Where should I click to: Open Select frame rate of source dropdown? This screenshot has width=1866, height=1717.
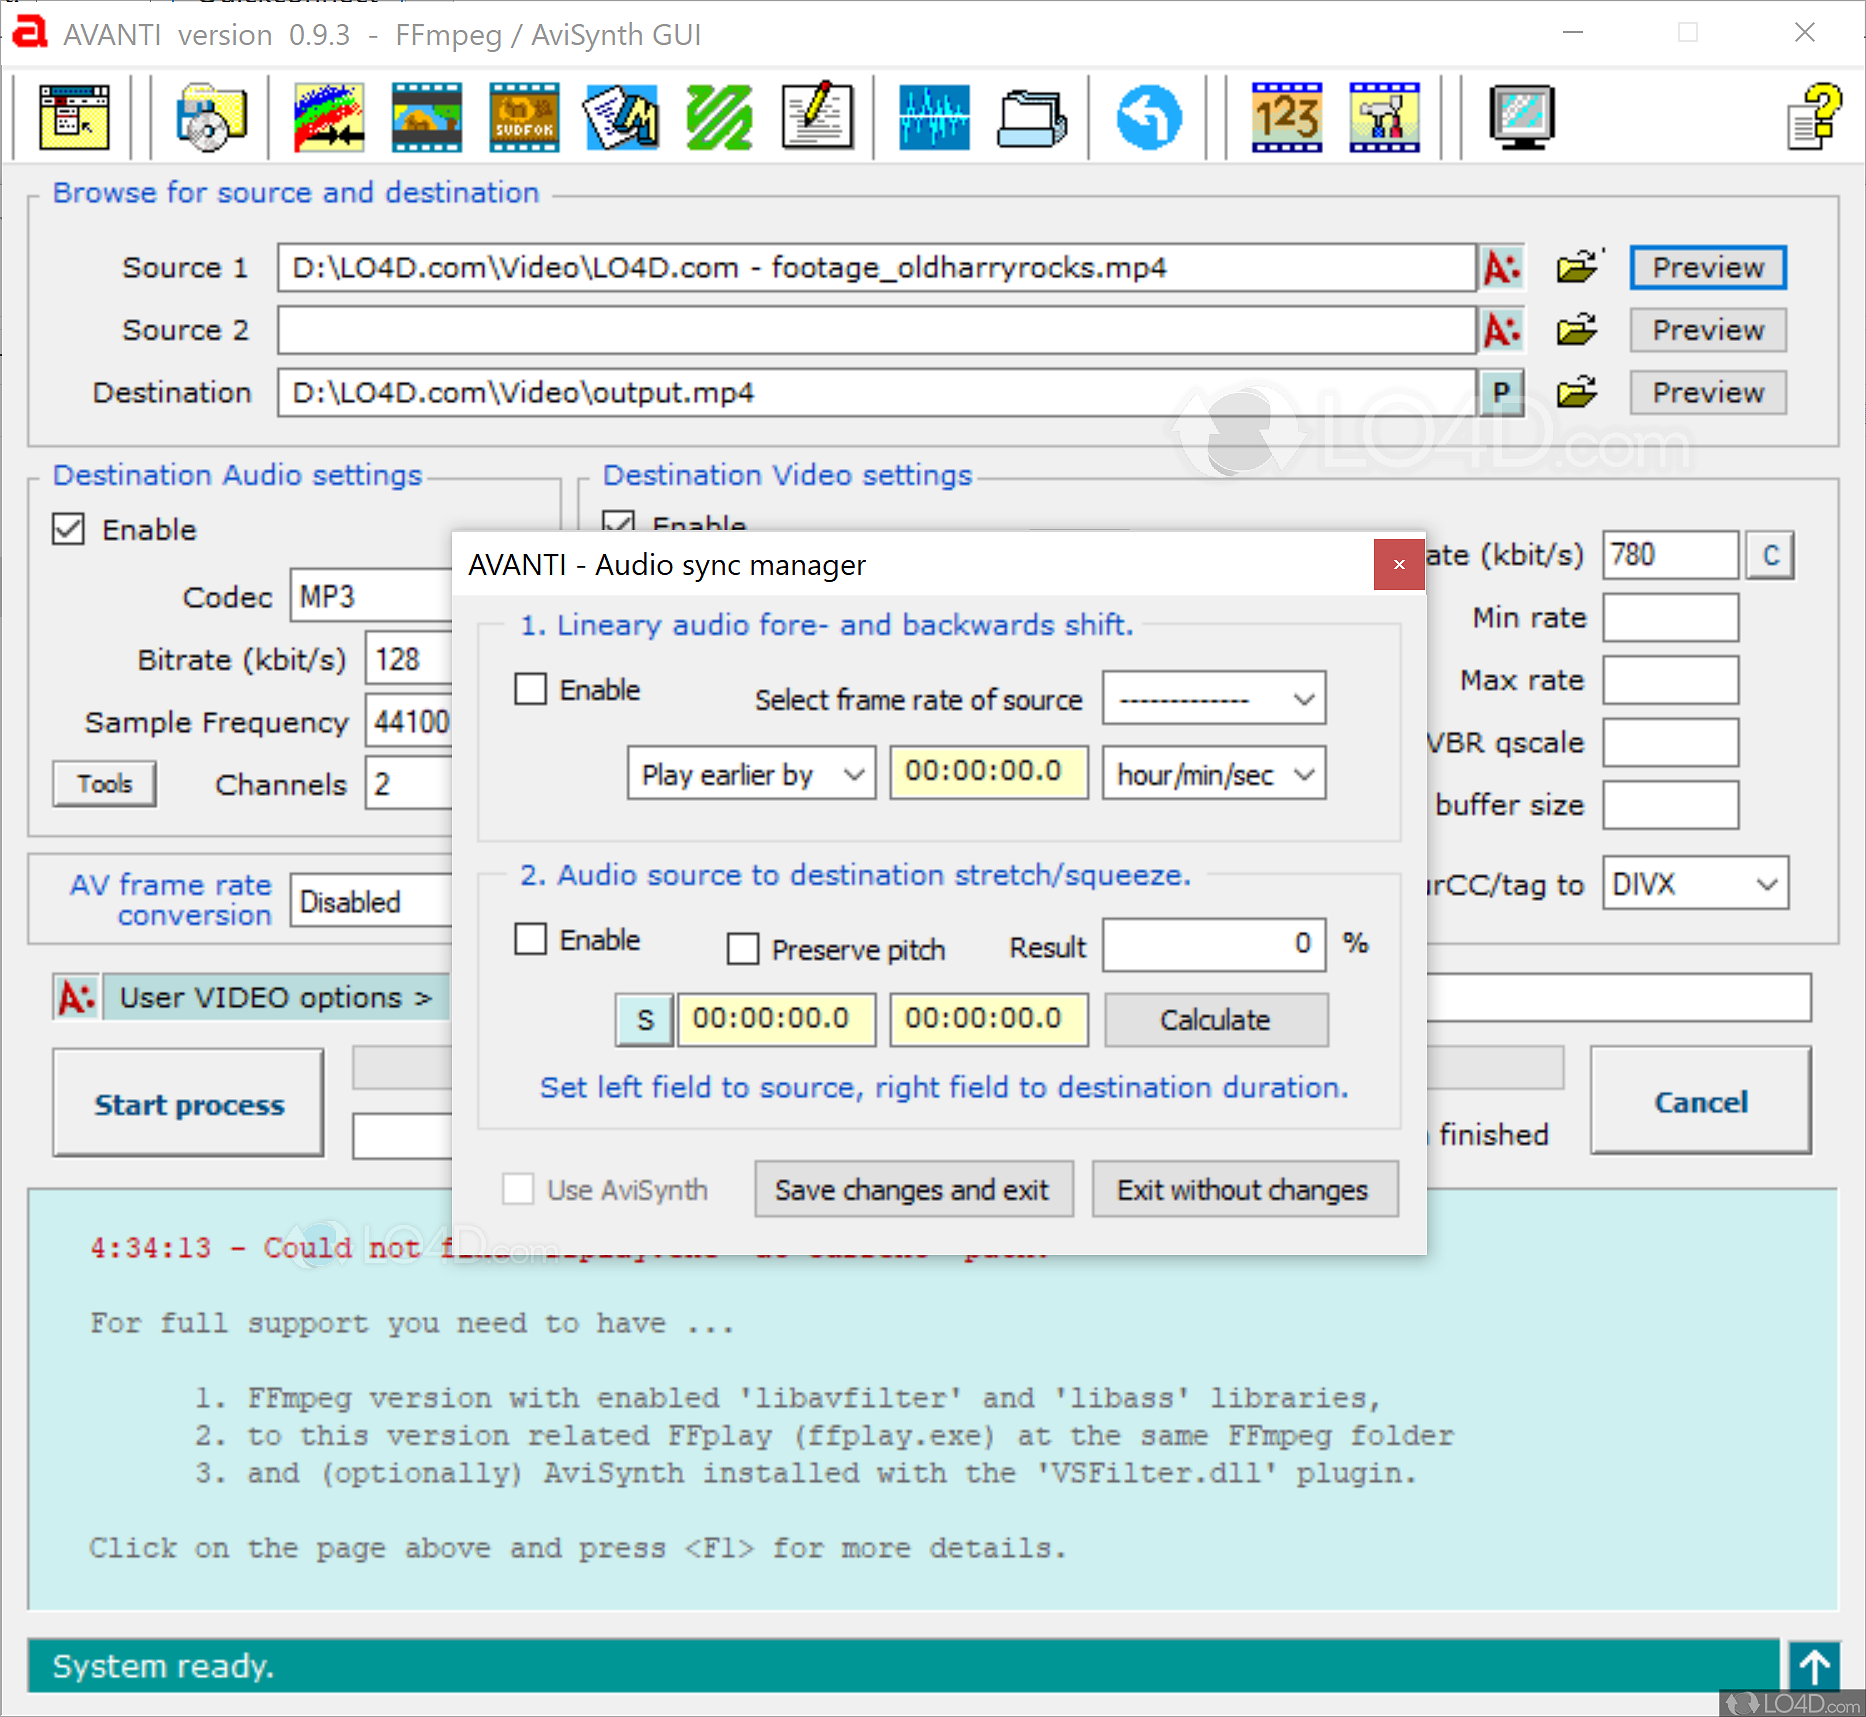(1214, 698)
